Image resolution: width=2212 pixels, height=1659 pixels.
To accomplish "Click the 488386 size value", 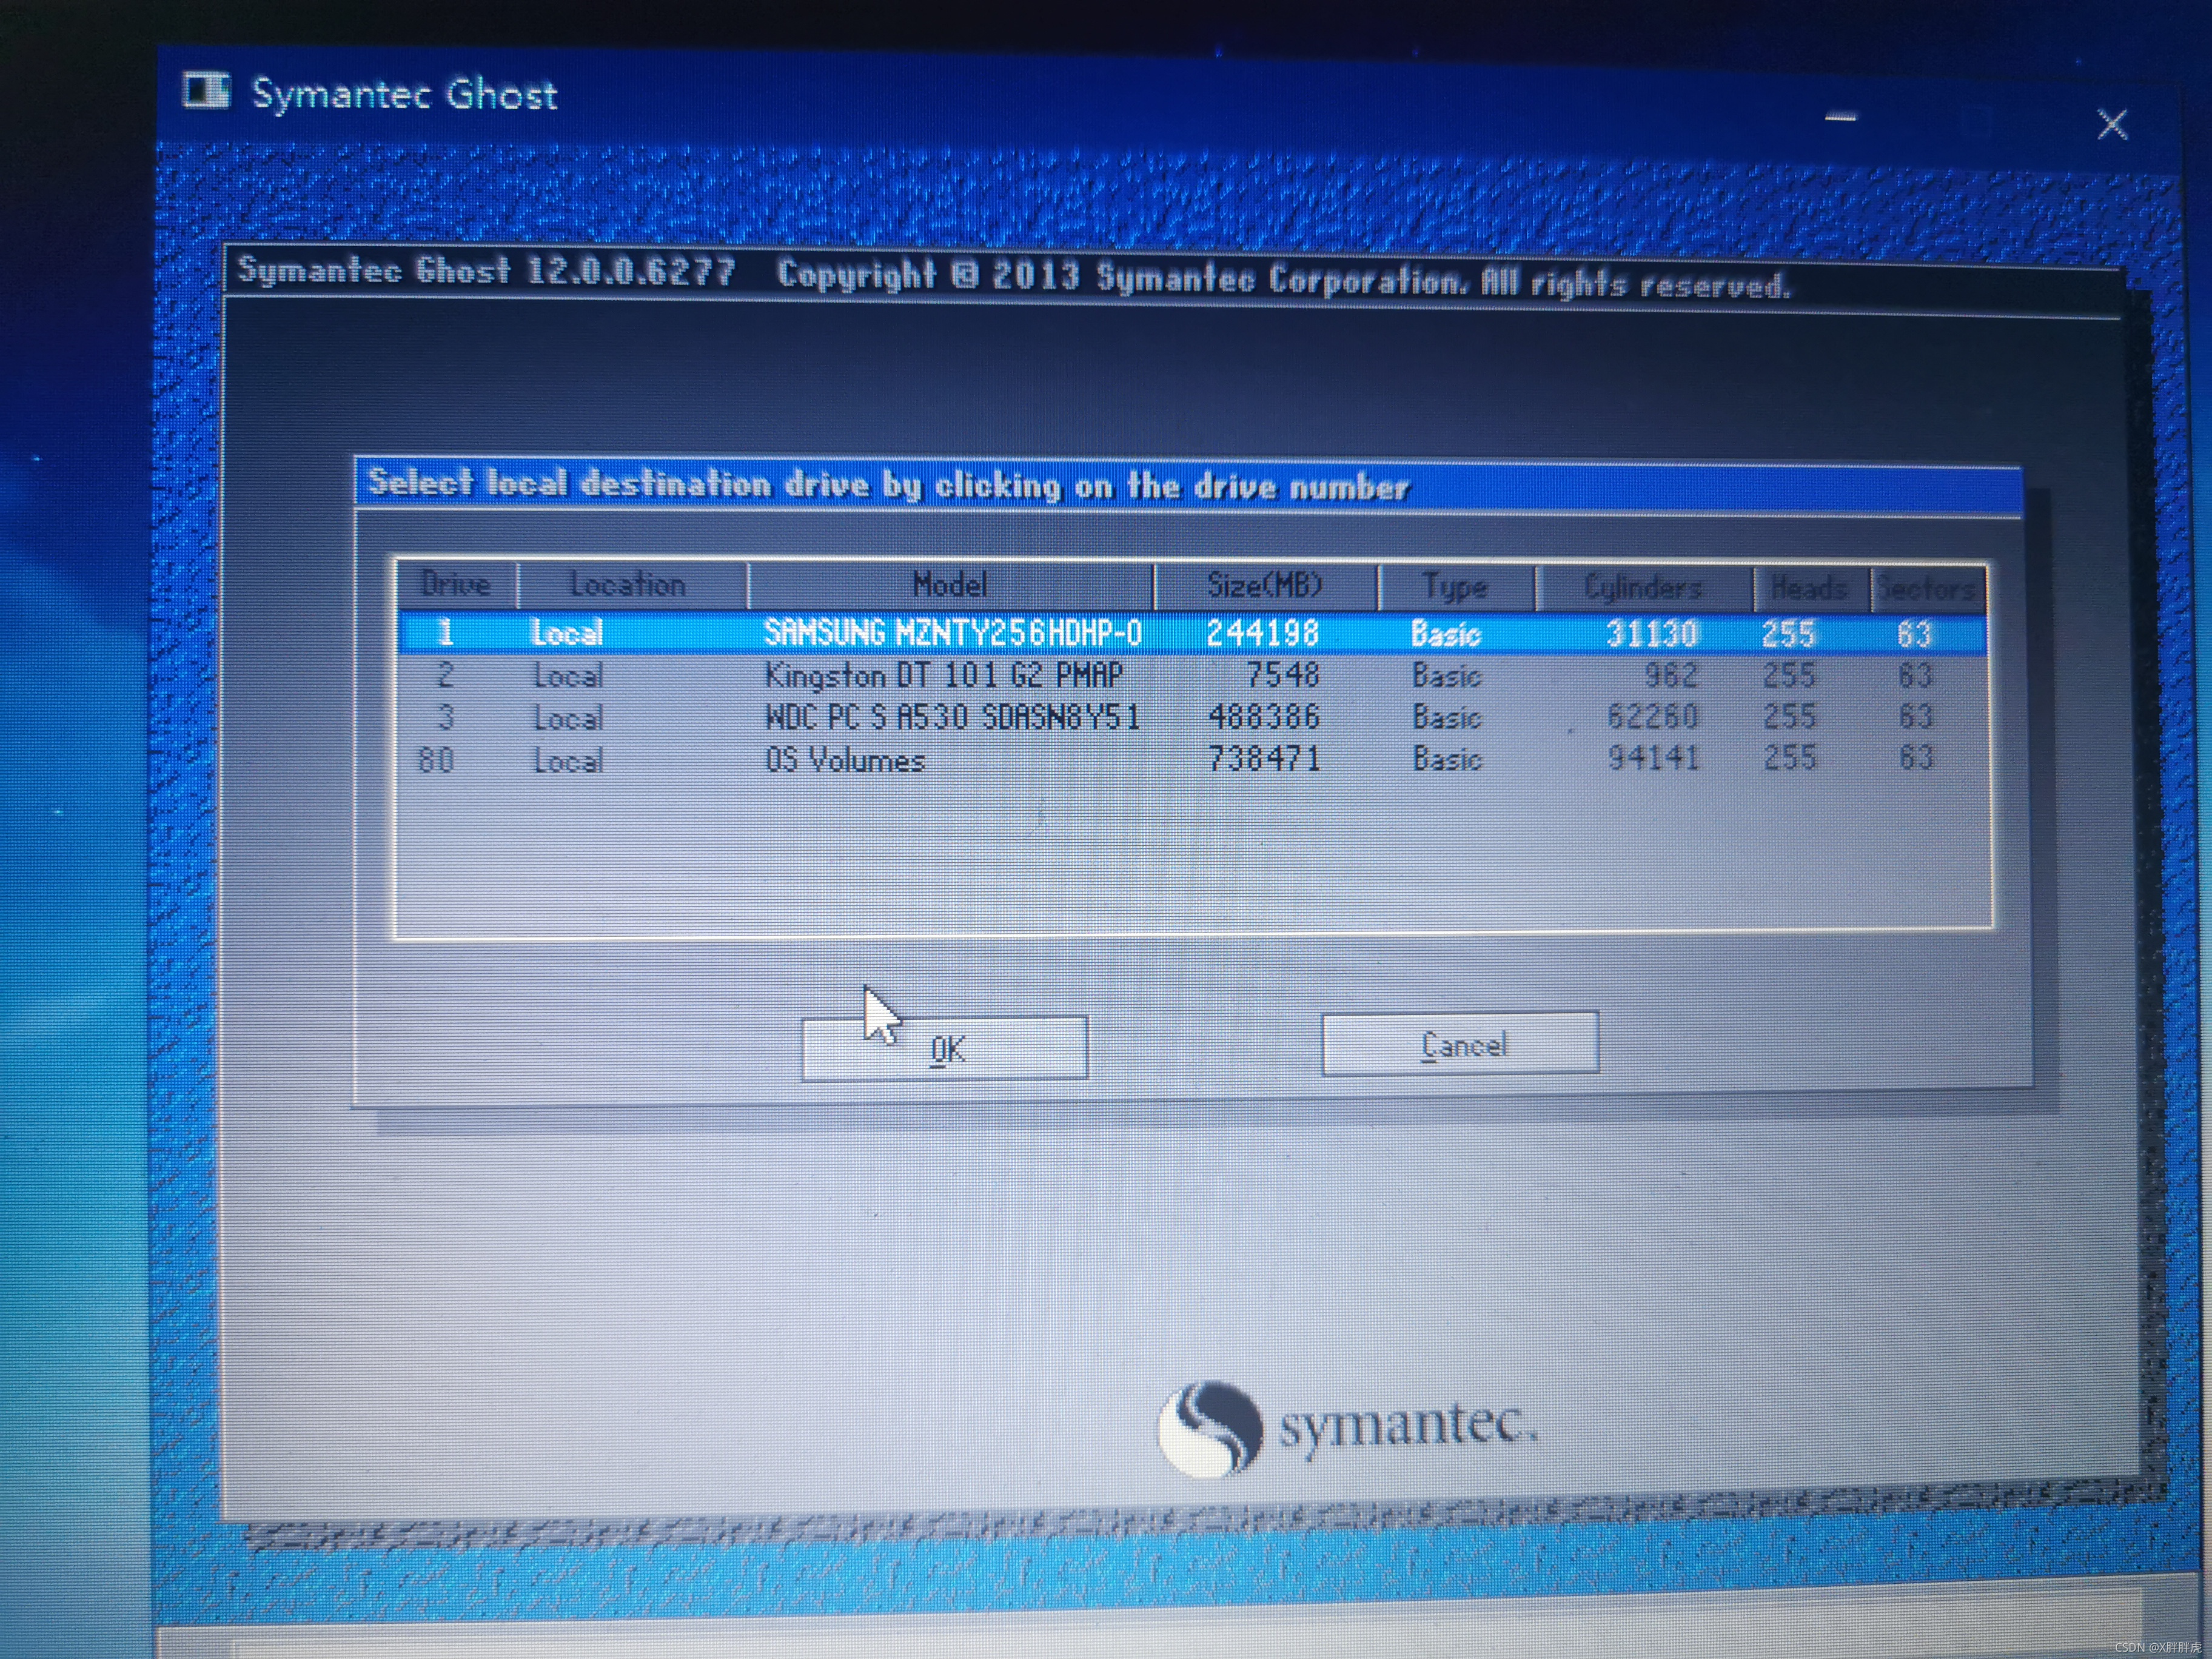I will pyautogui.click(x=1264, y=717).
